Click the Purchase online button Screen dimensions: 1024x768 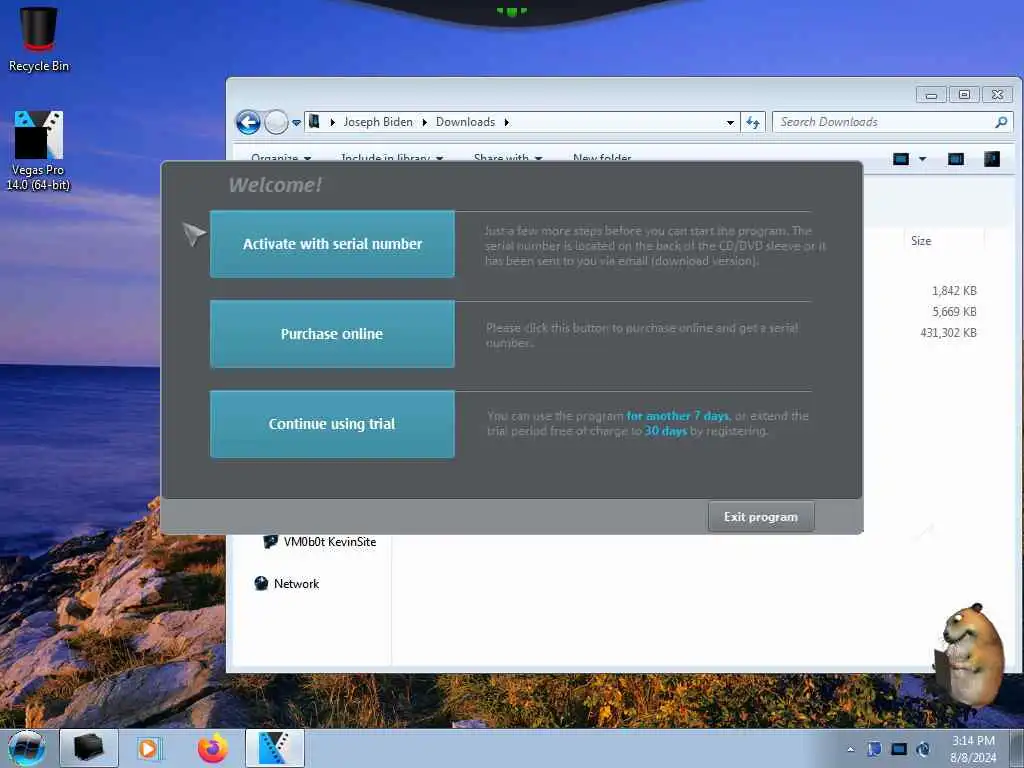(332, 334)
